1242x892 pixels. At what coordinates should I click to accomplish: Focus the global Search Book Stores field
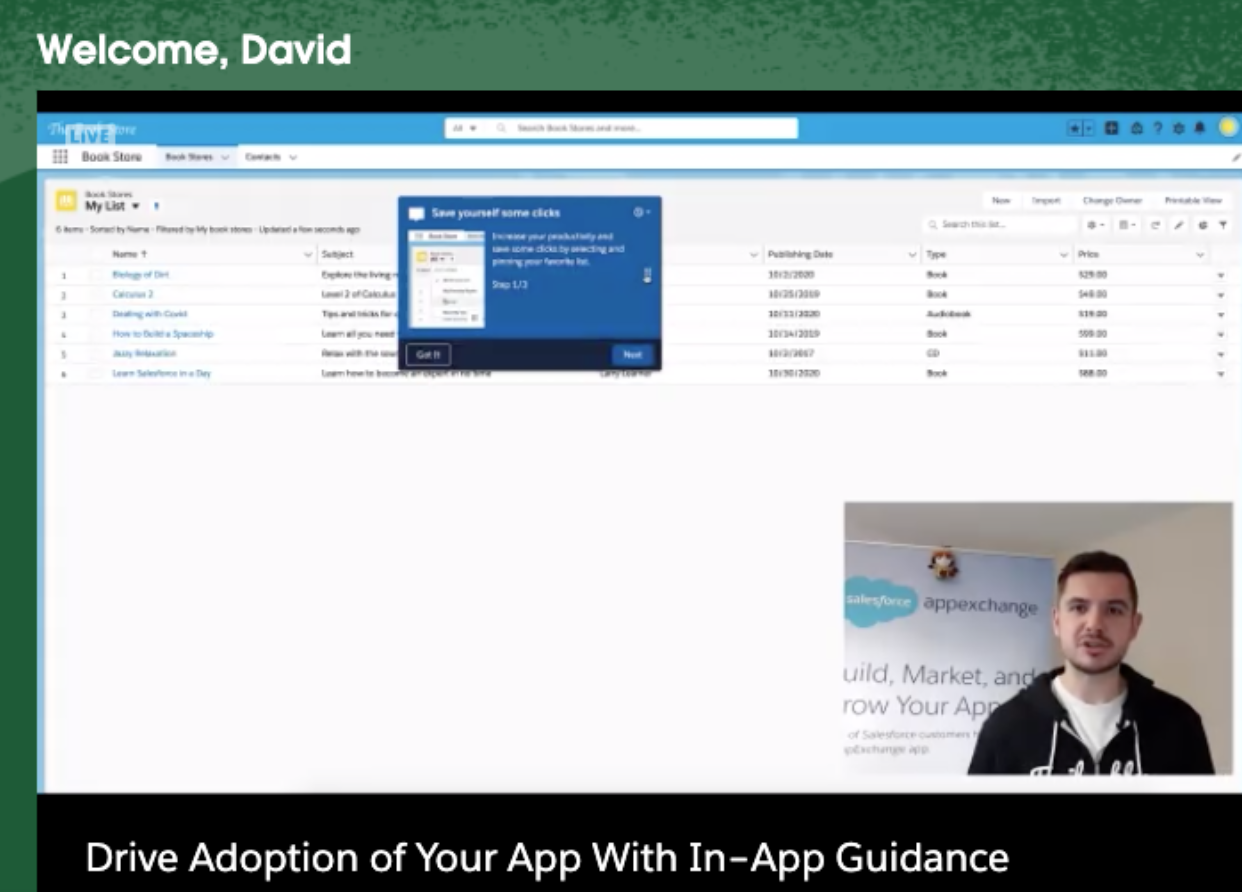tap(621, 128)
